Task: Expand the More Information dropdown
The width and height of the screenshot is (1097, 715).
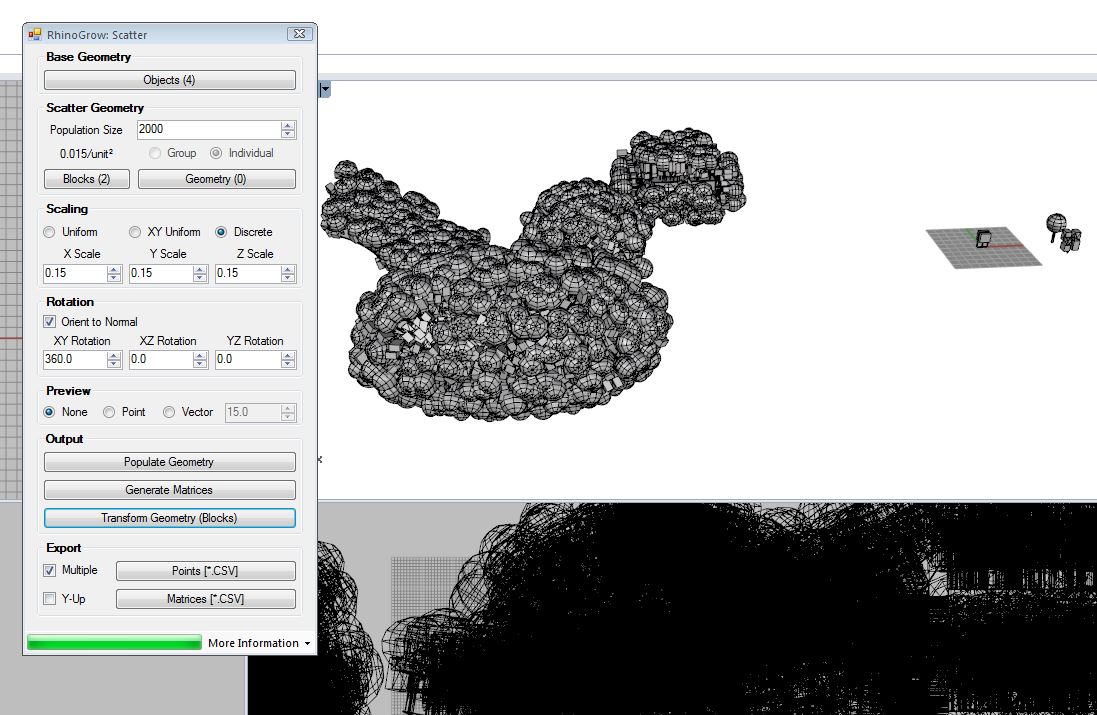Action: [259, 643]
